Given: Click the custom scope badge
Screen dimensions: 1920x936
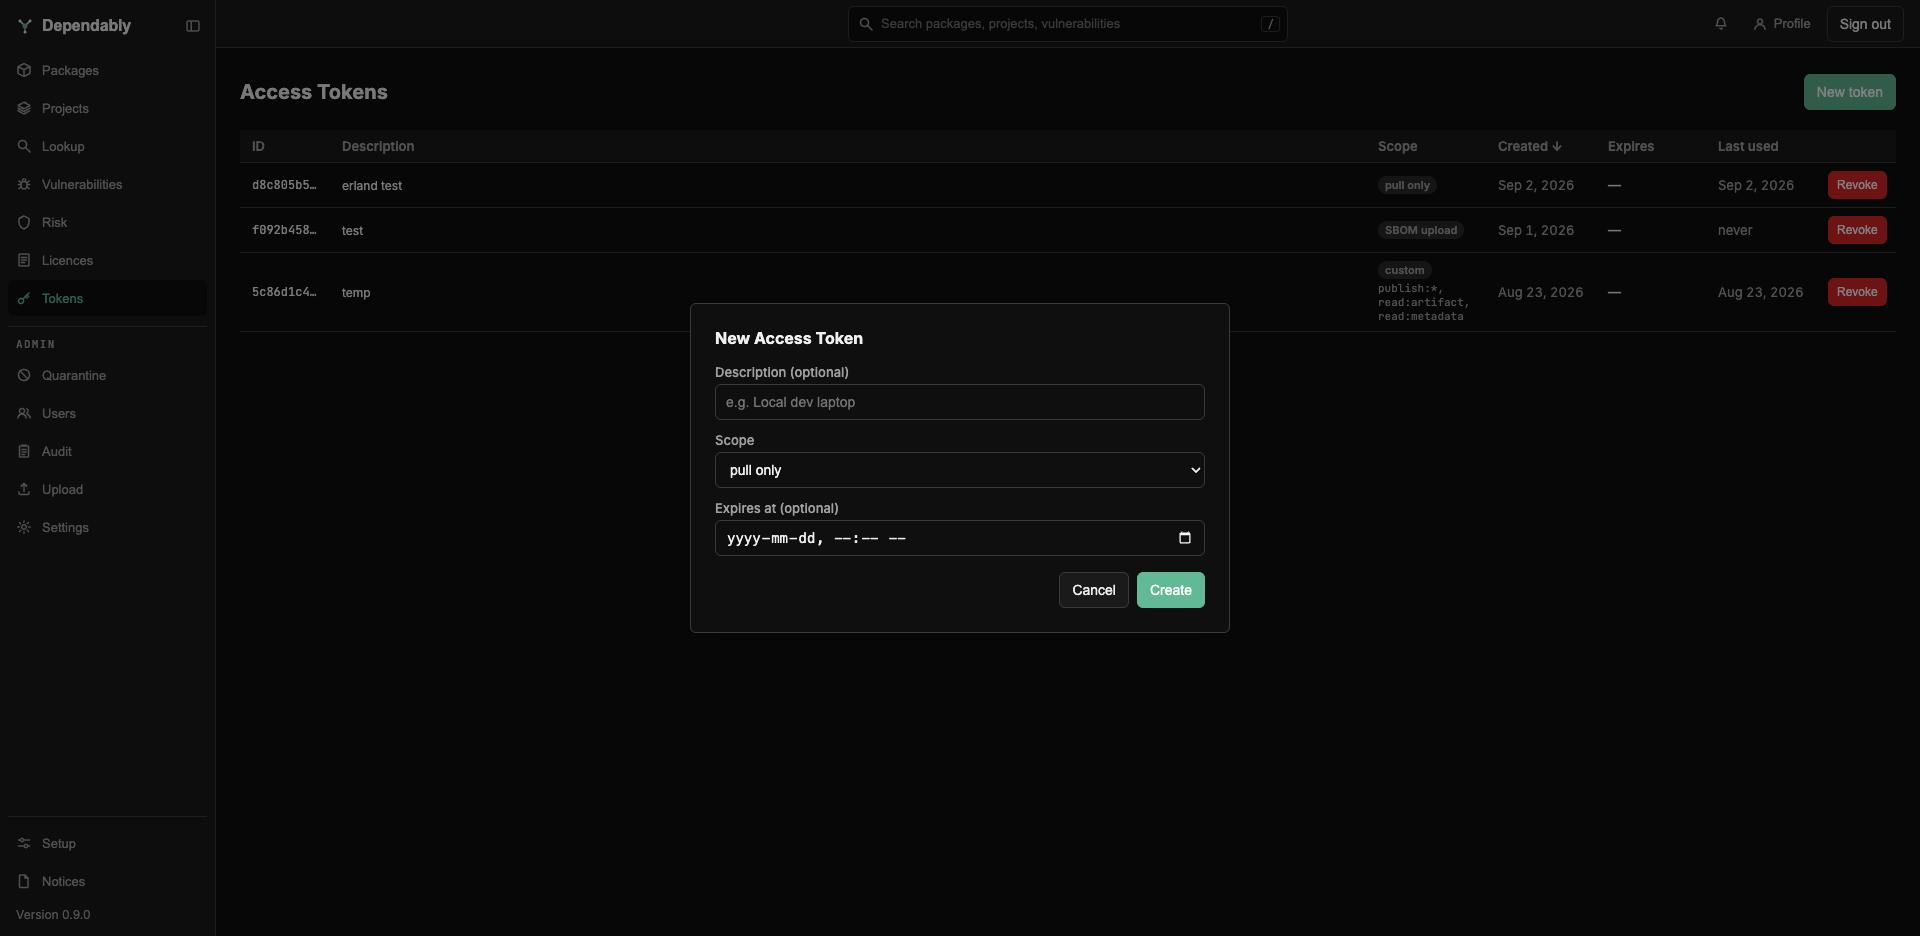Looking at the screenshot, I should click(1404, 270).
